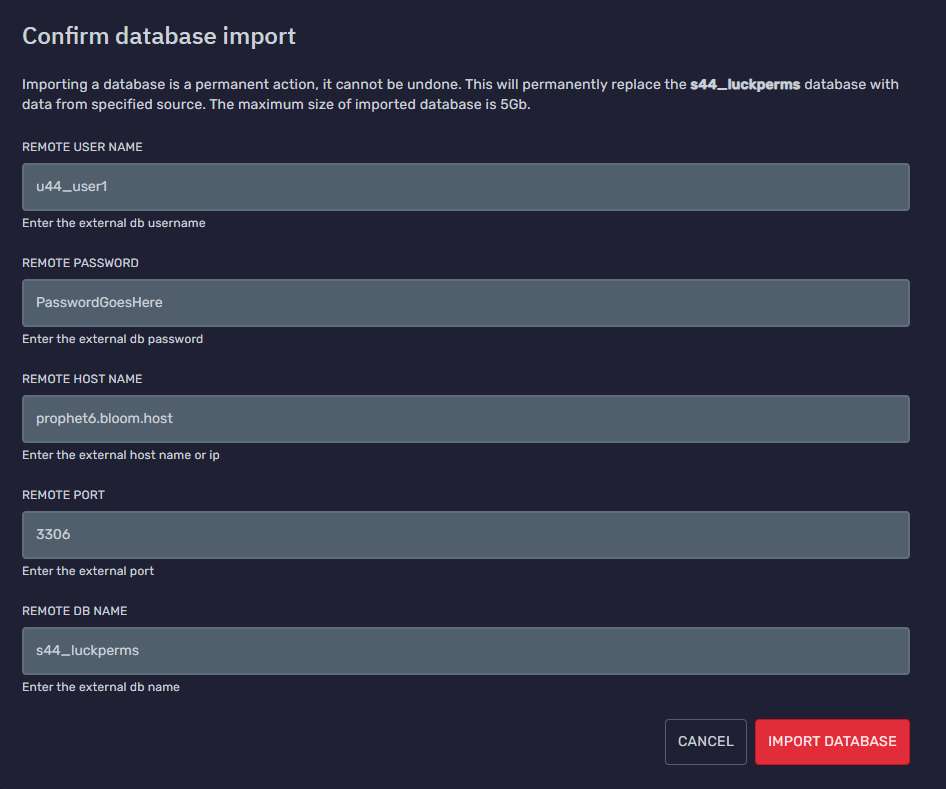Click the "Enter the external db password" hint
This screenshot has width=946, height=789.
tap(112, 339)
